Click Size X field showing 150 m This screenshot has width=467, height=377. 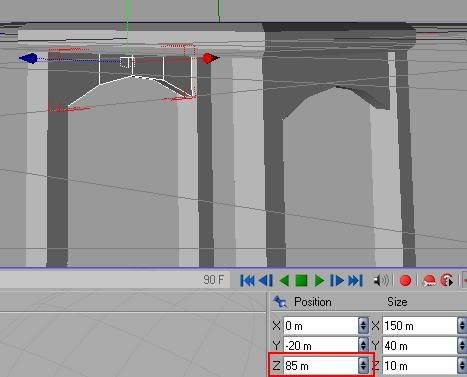420,326
